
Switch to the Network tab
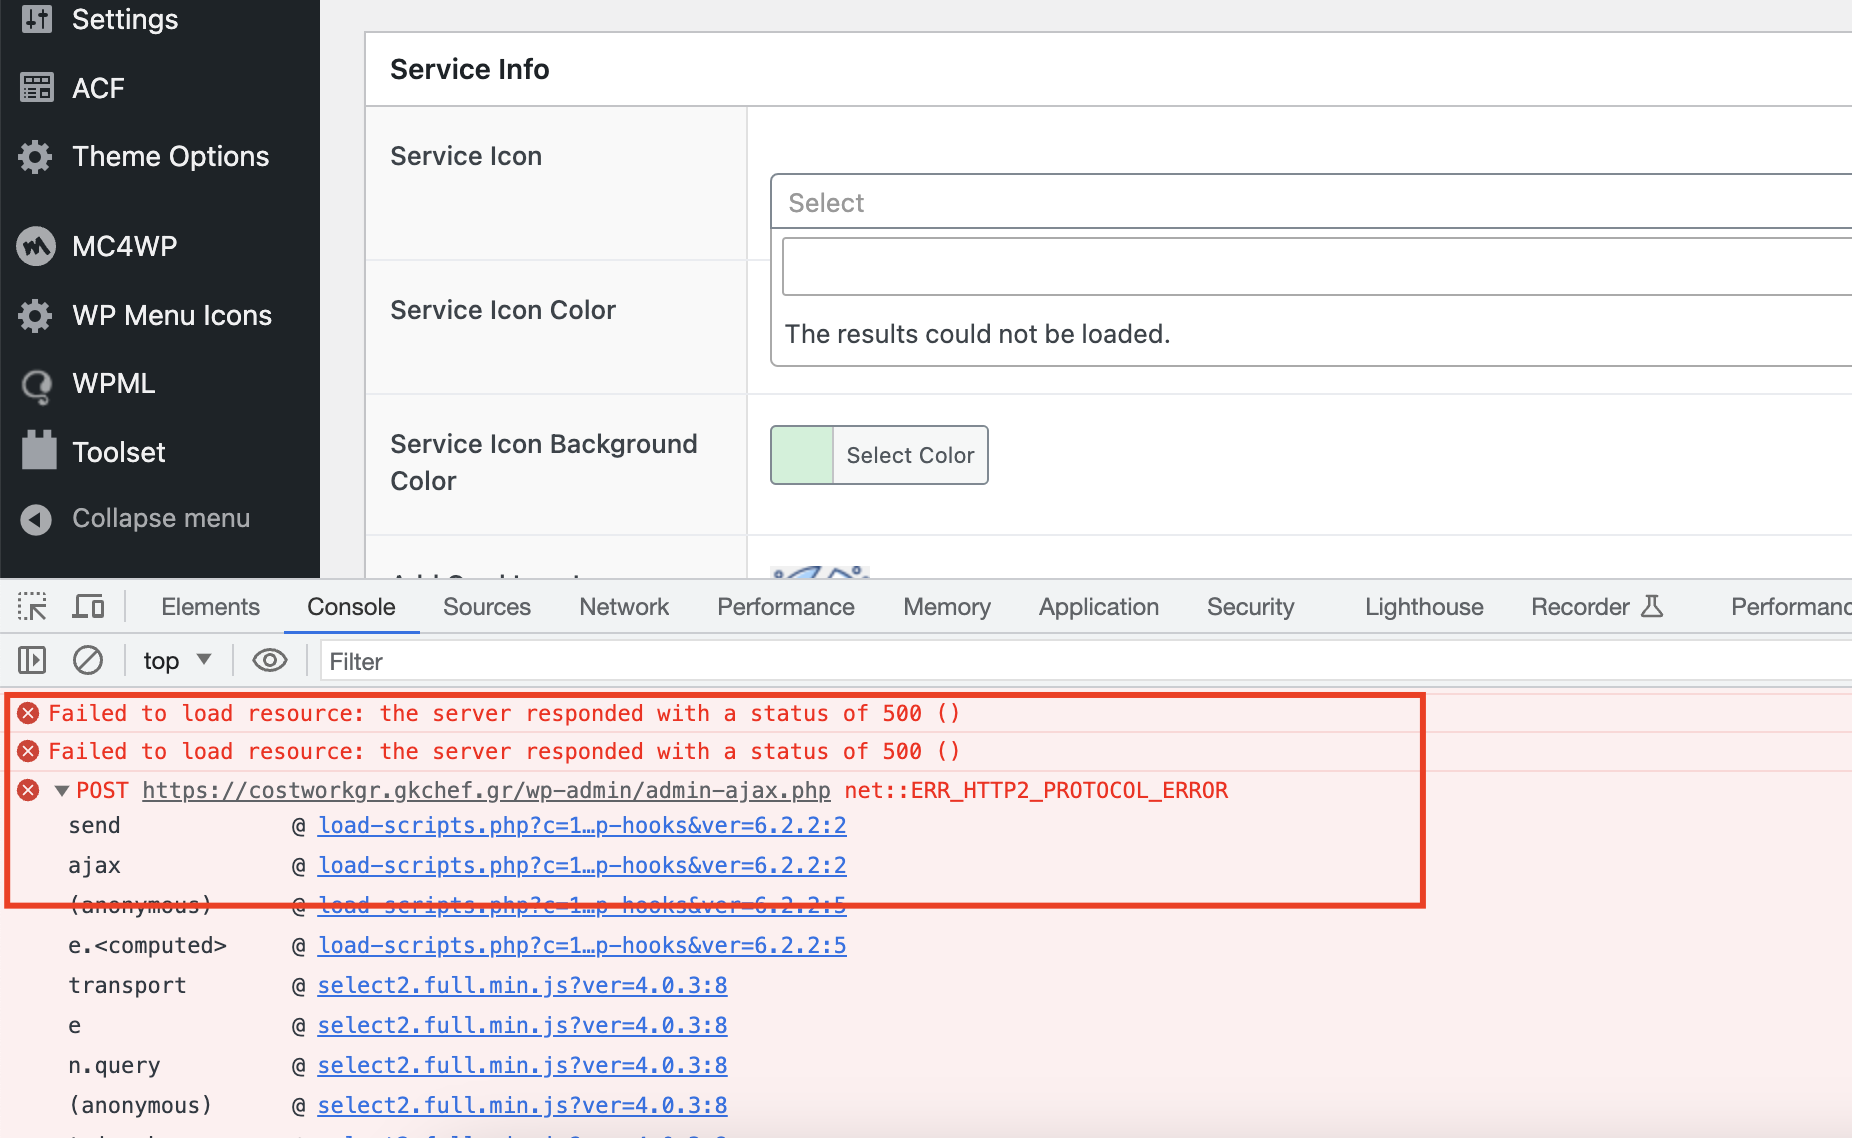624,607
